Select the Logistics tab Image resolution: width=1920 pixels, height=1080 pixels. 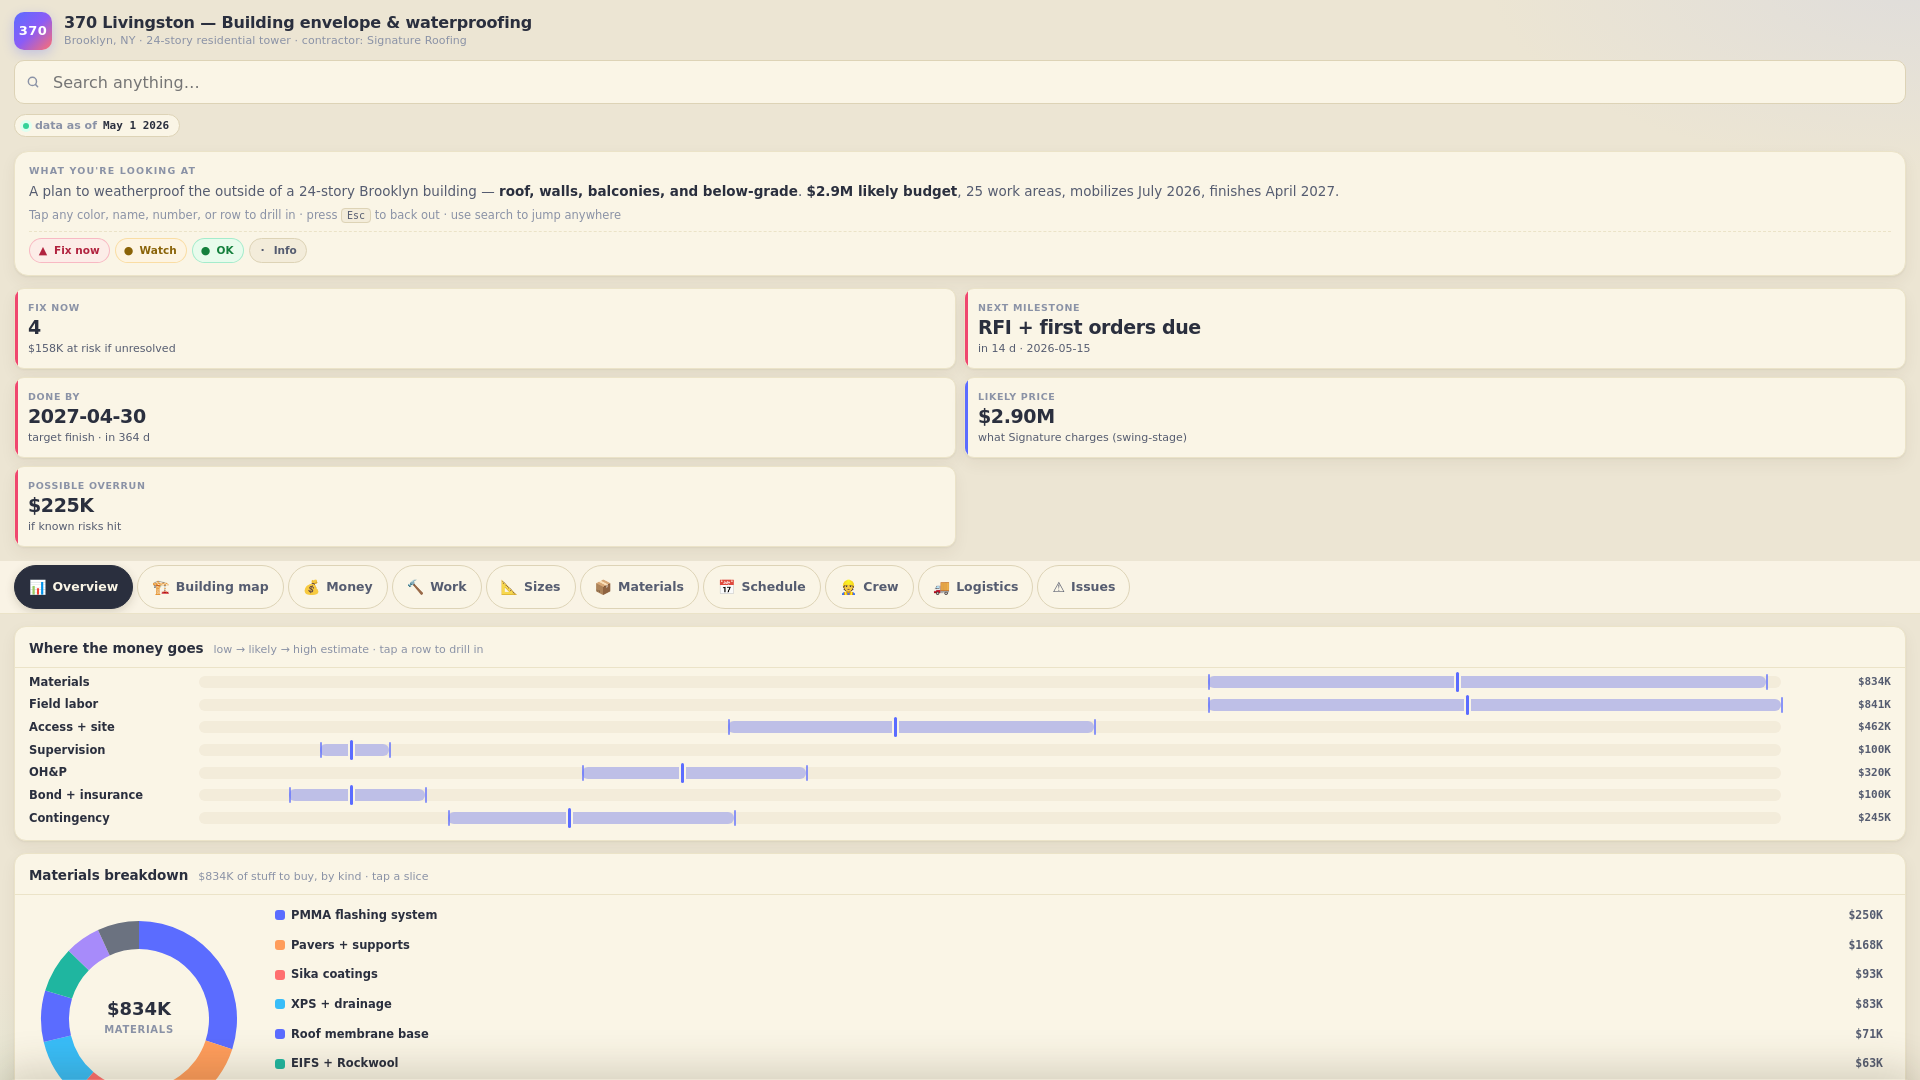pyautogui.click(x=975, y=587)
